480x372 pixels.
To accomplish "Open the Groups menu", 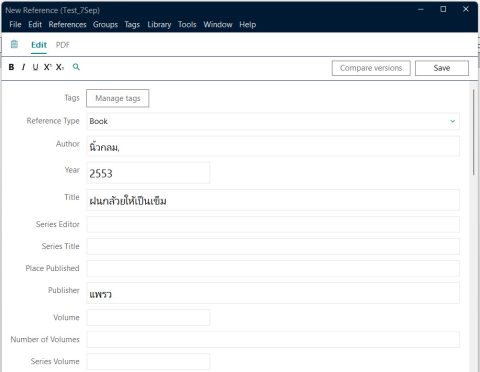I will 105,25.
